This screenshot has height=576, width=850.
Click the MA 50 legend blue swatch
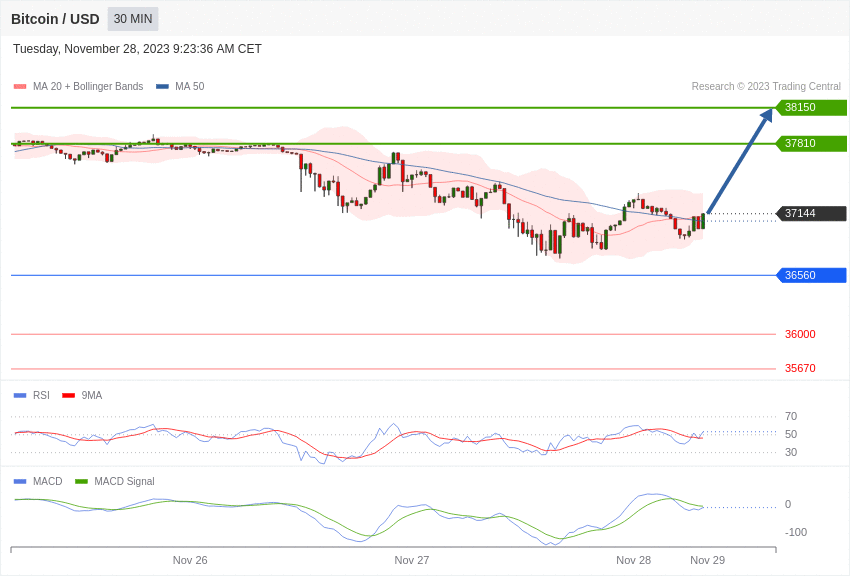point(162,86)
